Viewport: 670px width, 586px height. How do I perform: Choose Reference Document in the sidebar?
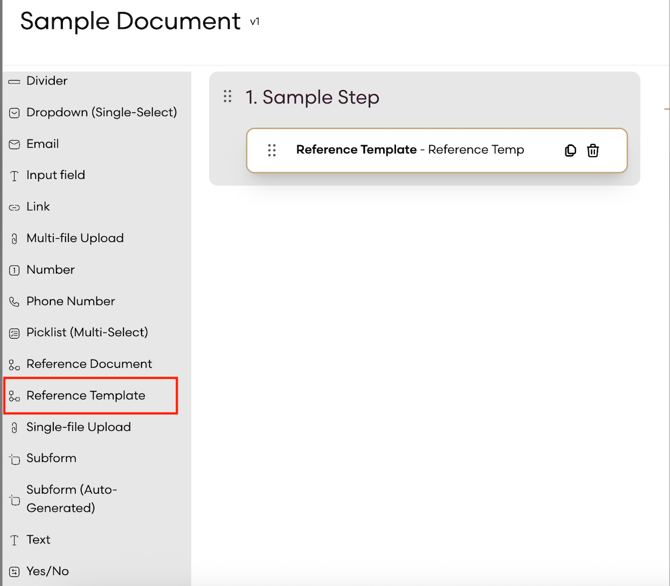[x=89, y=364]
